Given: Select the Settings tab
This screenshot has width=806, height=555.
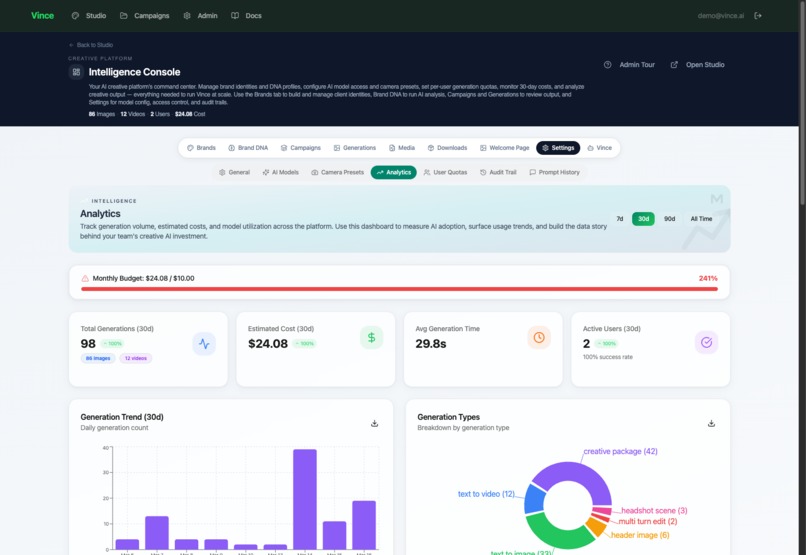Looking at the screenshot, I should (x=558, y=148).
